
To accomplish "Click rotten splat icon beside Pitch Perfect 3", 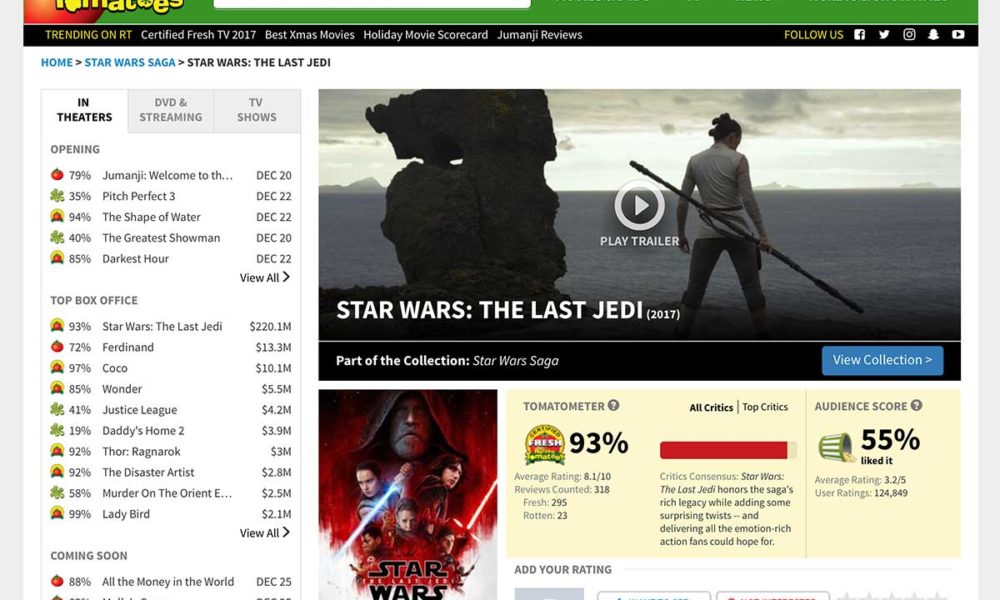I will (57, 195).
